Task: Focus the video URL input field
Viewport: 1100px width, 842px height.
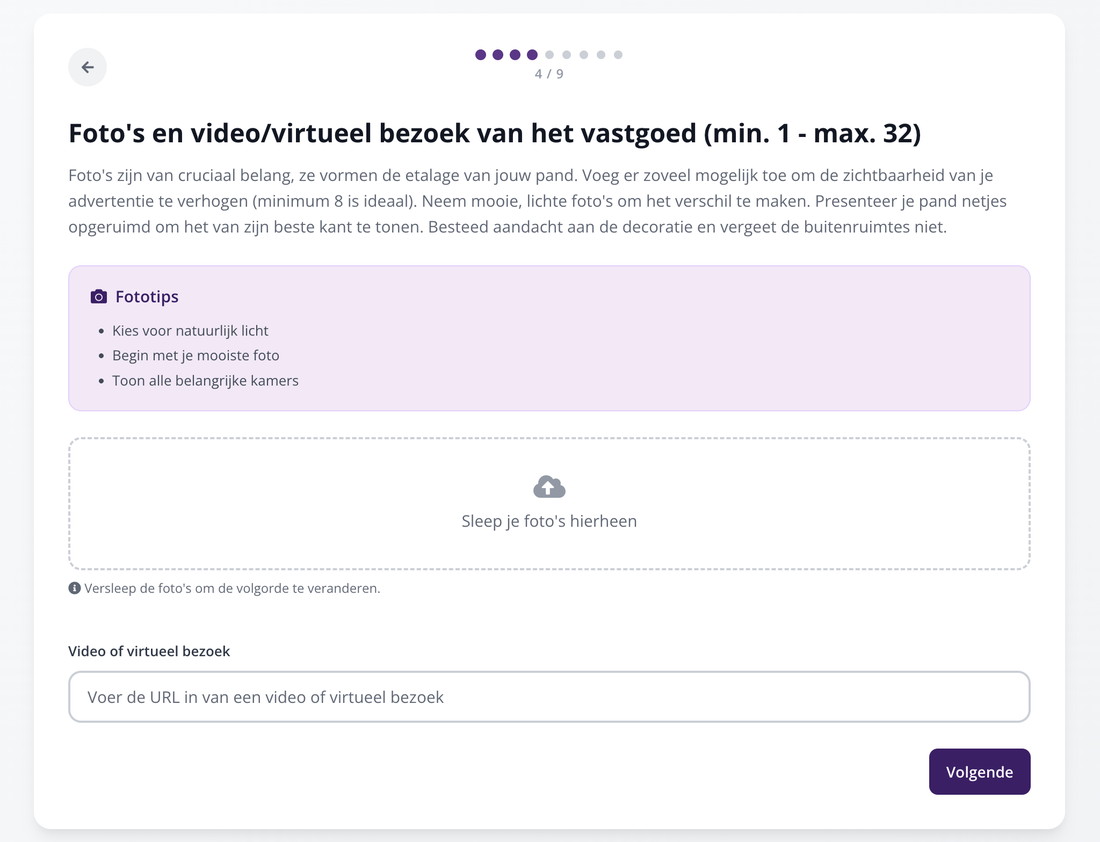Action: 549,697
